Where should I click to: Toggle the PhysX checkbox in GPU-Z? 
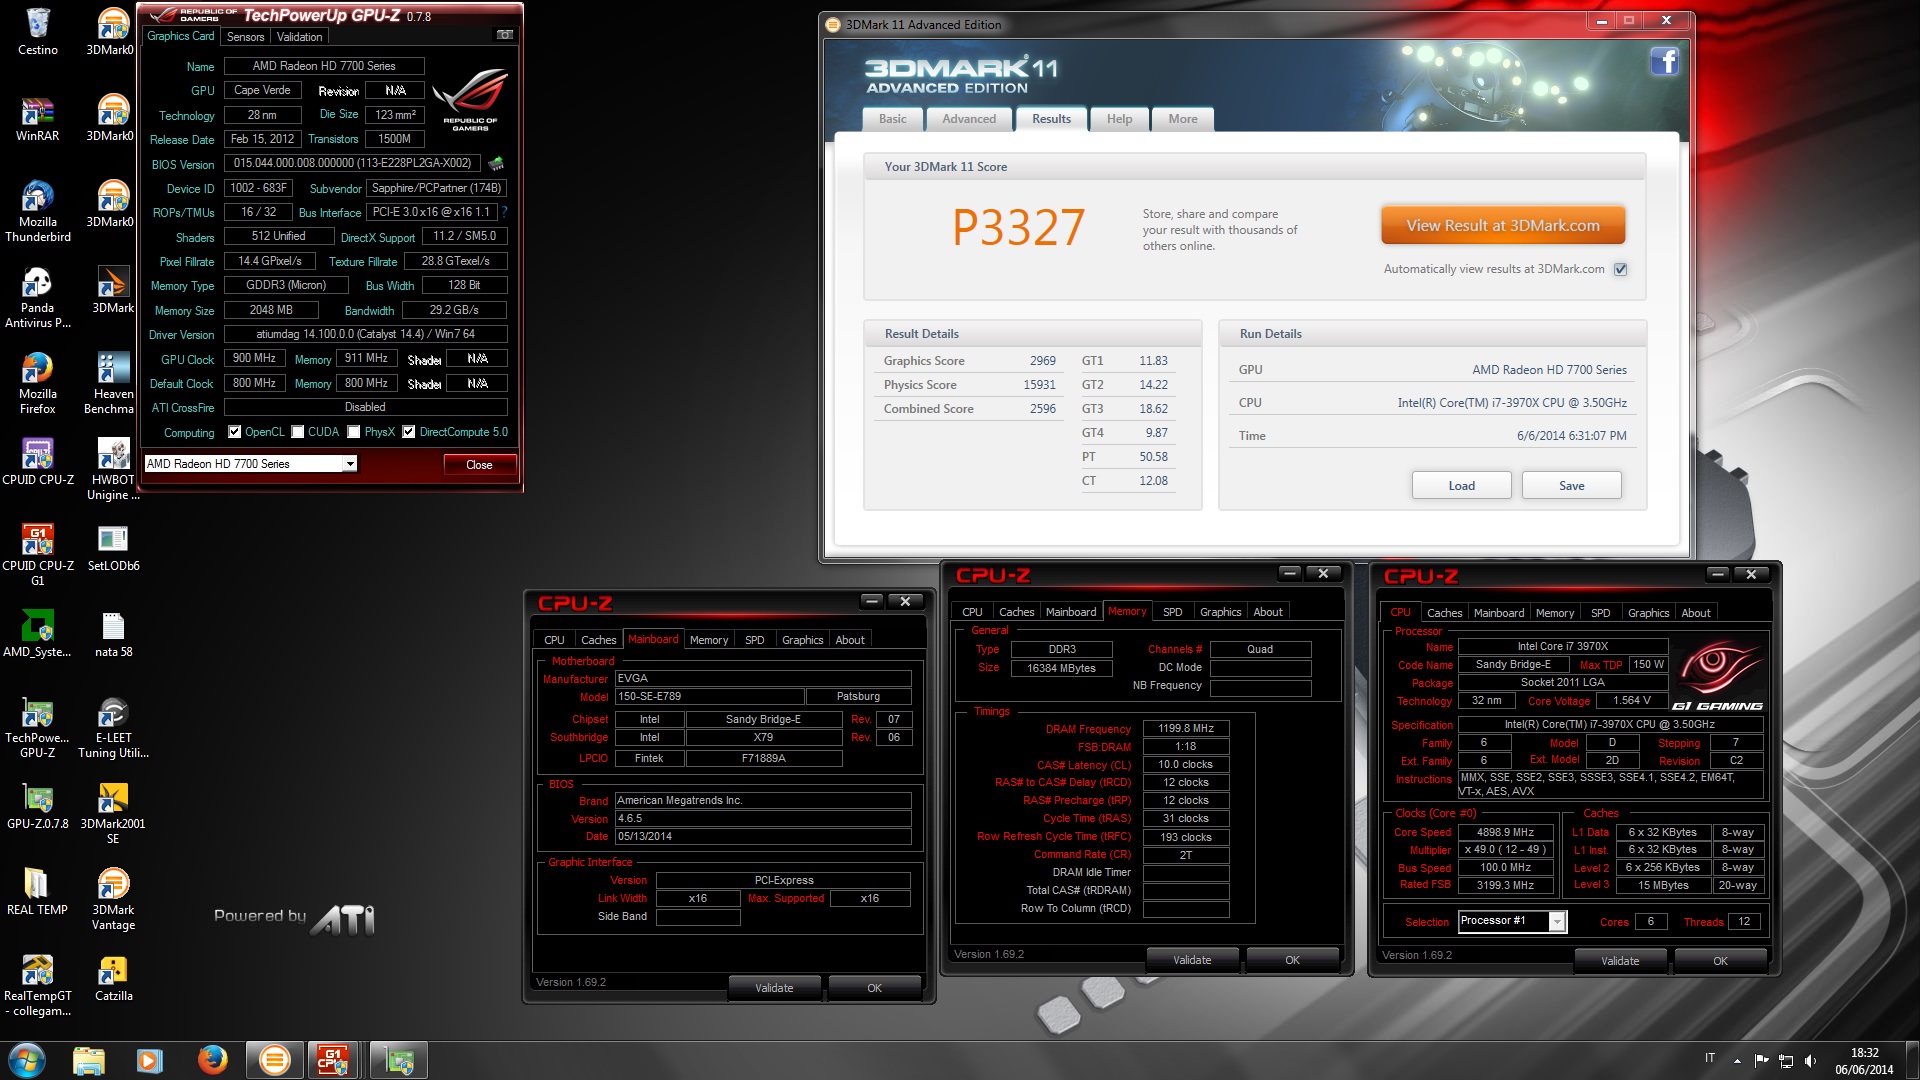pyautogui.click(x=353, y=432)
